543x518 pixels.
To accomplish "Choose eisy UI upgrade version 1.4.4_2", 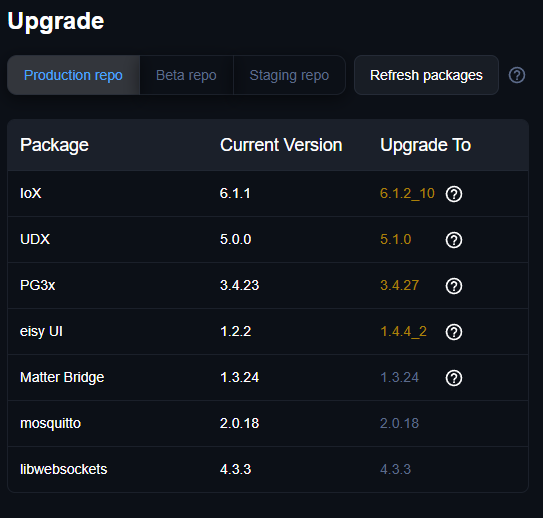I will point(403,332).
